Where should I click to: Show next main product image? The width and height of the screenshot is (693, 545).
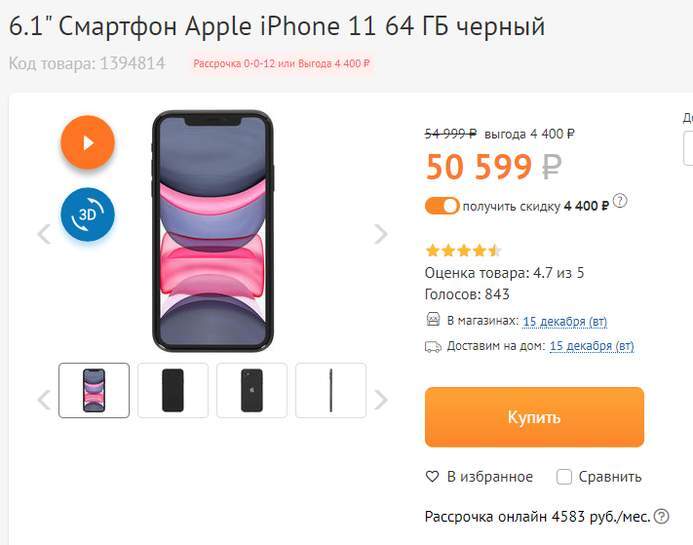381,234
